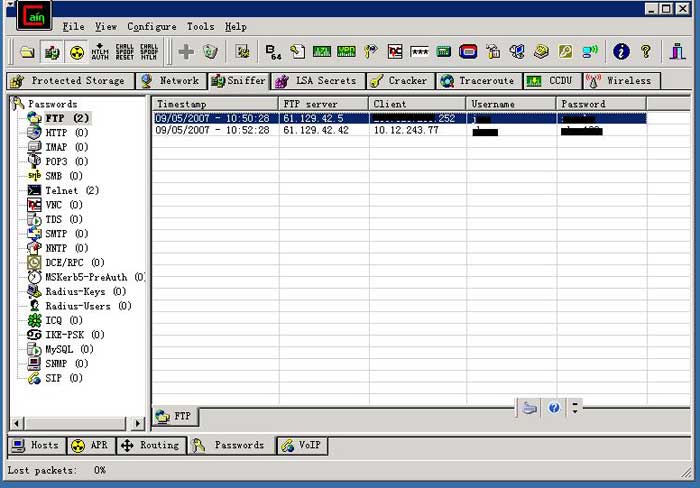Open the floating toolbar options arrows
The height and width of the screenshot is (488, 700).
pyautogui.click(x=575, y=407)
